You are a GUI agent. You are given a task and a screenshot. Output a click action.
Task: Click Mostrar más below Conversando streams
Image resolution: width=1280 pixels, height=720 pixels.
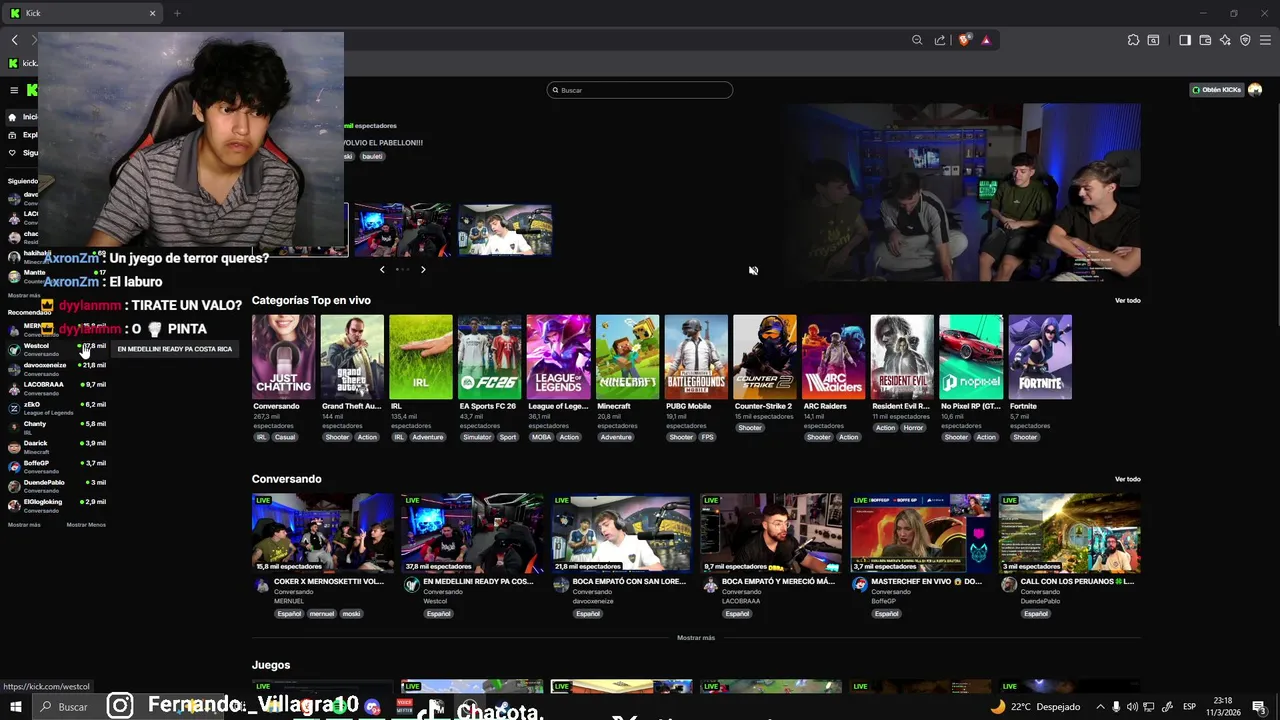coord(696,638)
